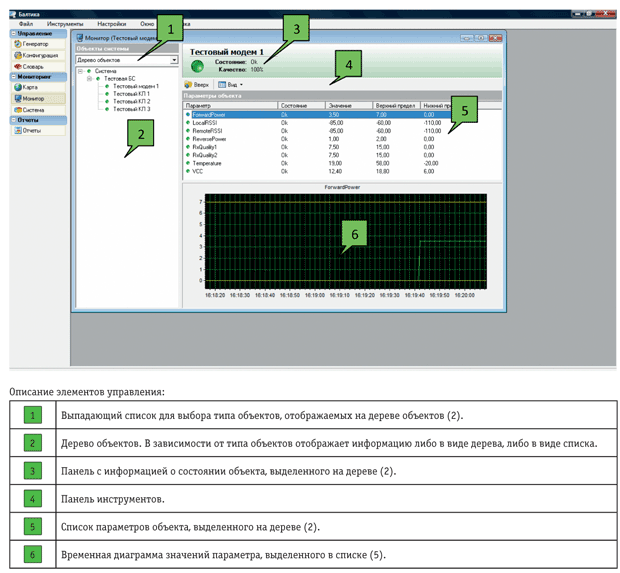Select the Монитор sidebar item
The width and height of the screenshot is (620, 573).
click(x=39, y=98)
